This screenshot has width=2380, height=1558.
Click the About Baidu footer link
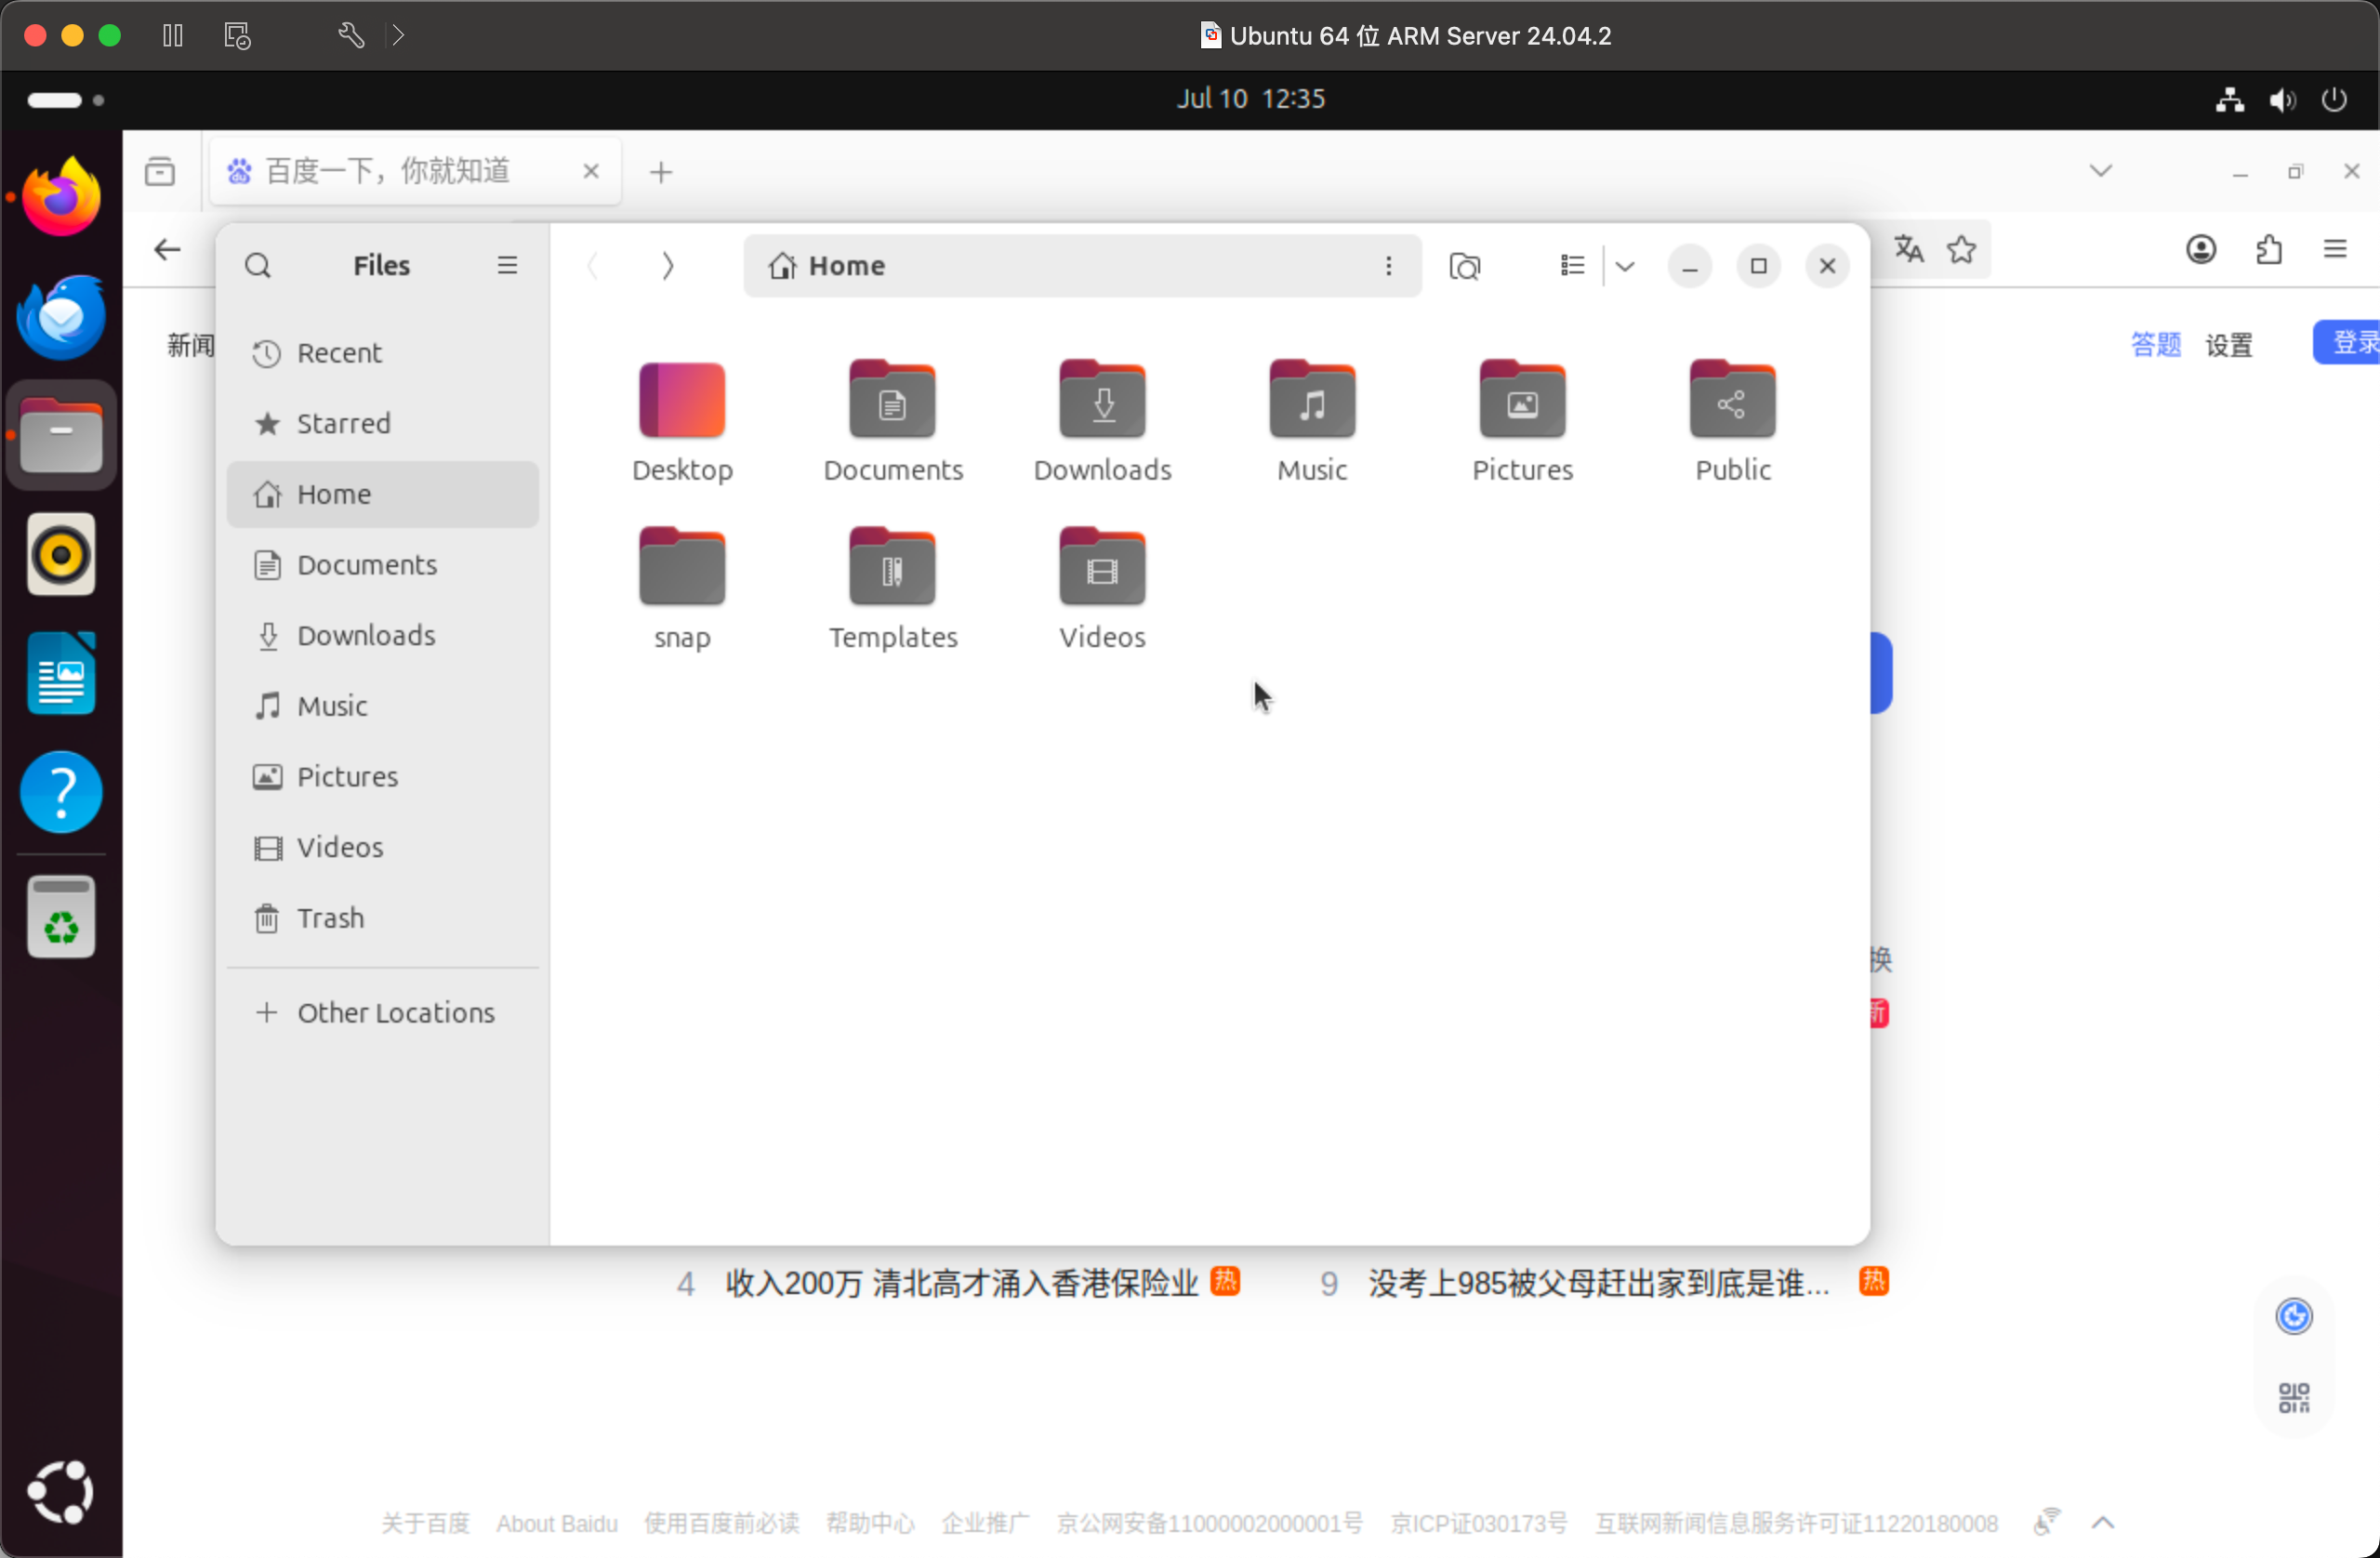(557, 1523)
